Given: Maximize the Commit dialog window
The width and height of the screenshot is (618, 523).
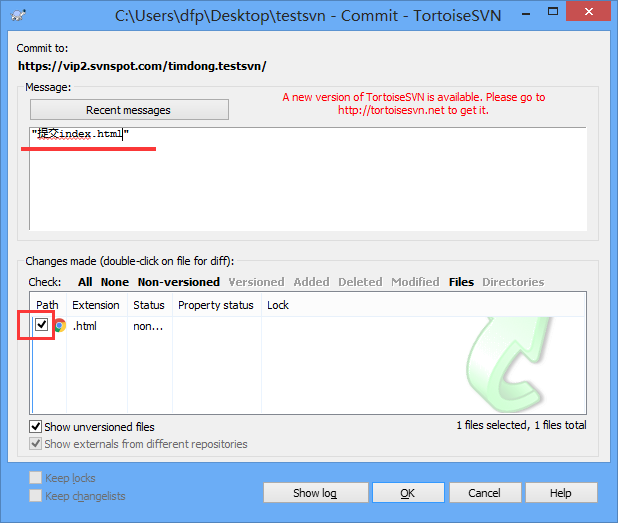Looking at the screenshot, I should coord(553,12).
